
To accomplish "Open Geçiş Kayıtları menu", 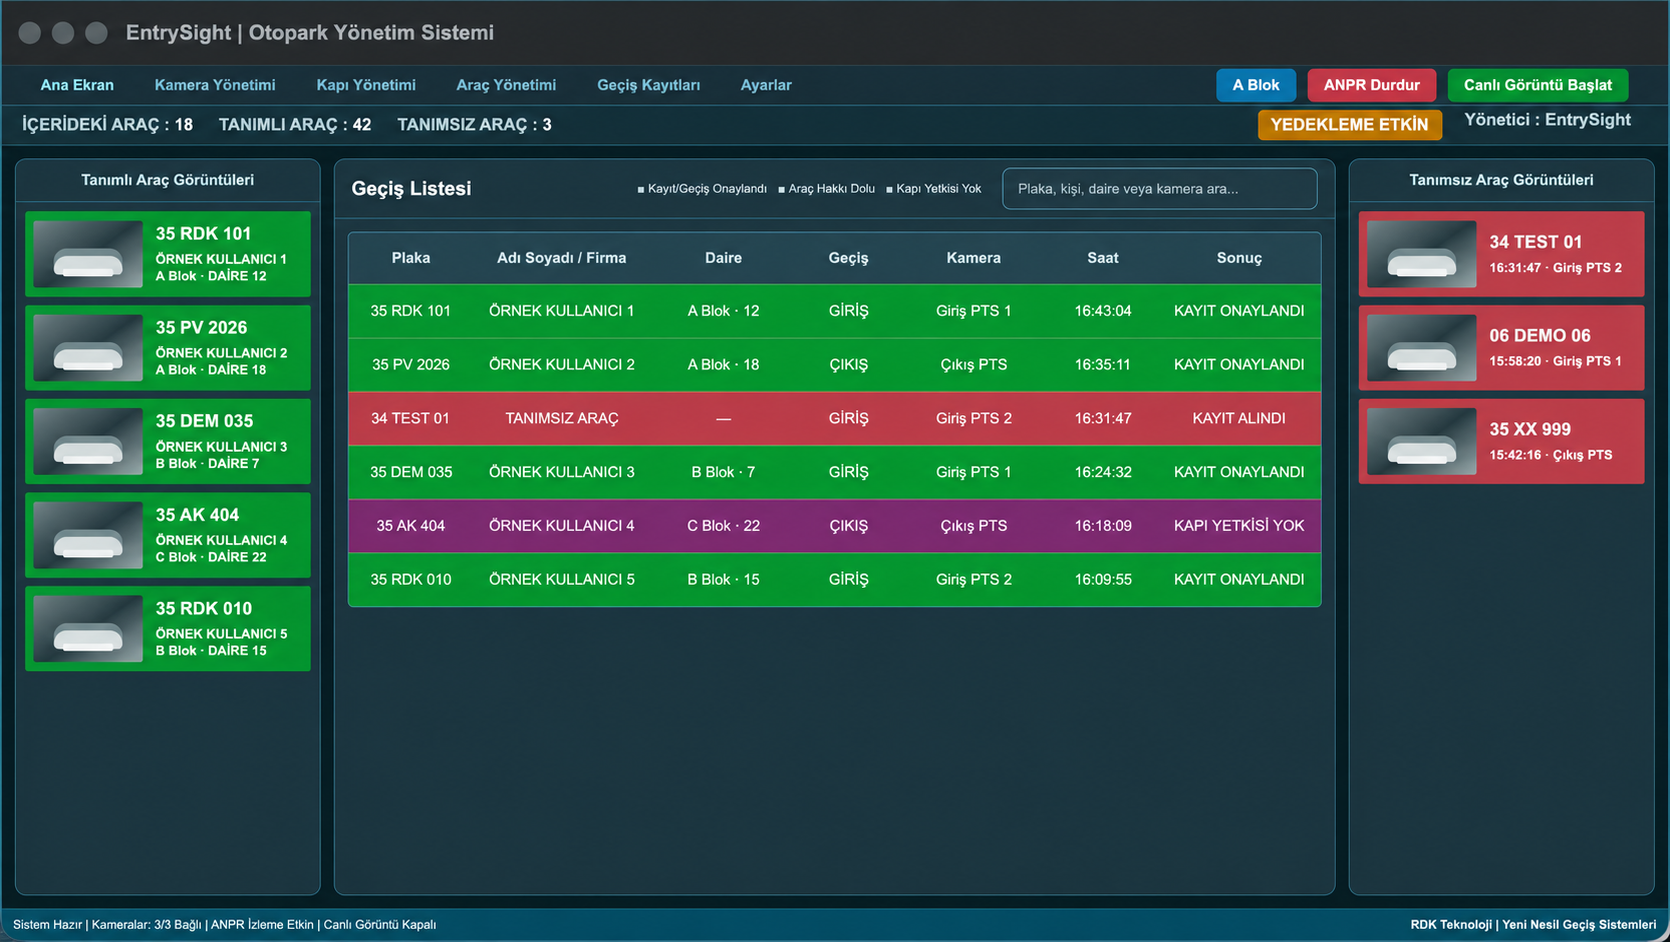I will [x=648, y=85].
